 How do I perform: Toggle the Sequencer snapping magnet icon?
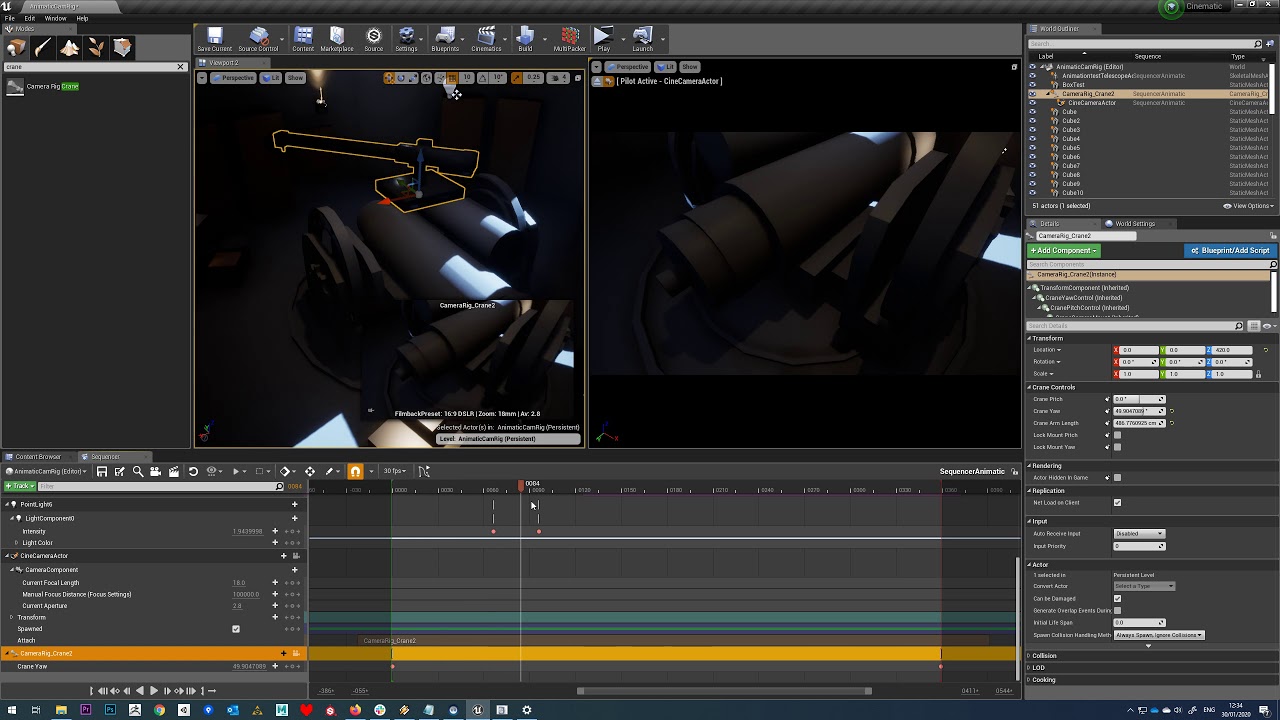point(355,471)
